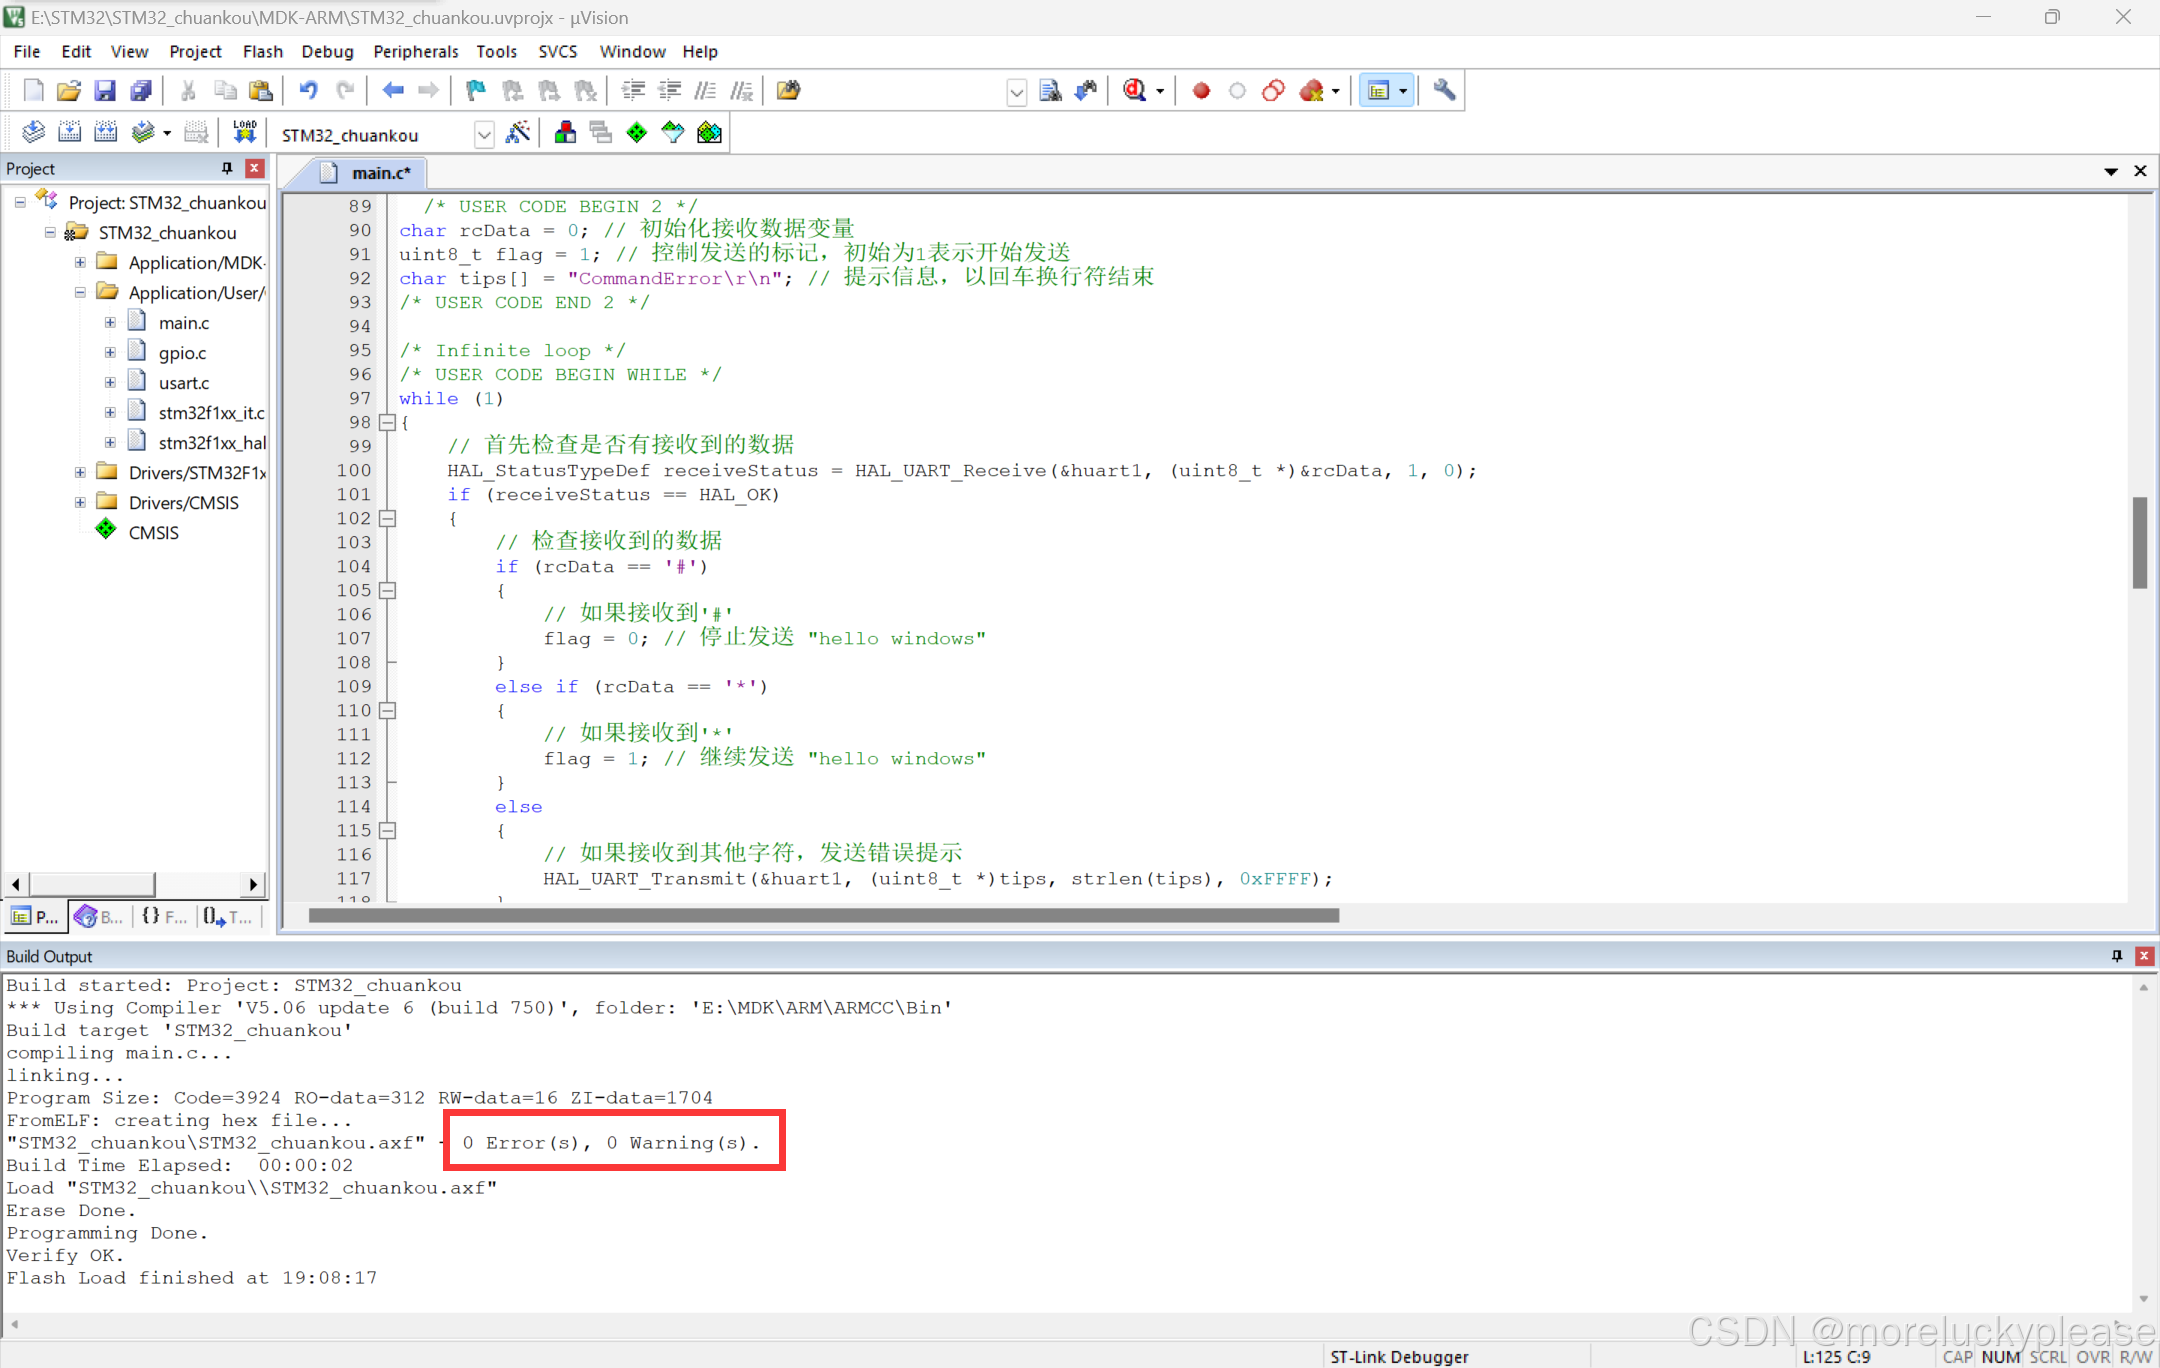
Task: Close the Build Output panel
Action: click(2144, 956)
